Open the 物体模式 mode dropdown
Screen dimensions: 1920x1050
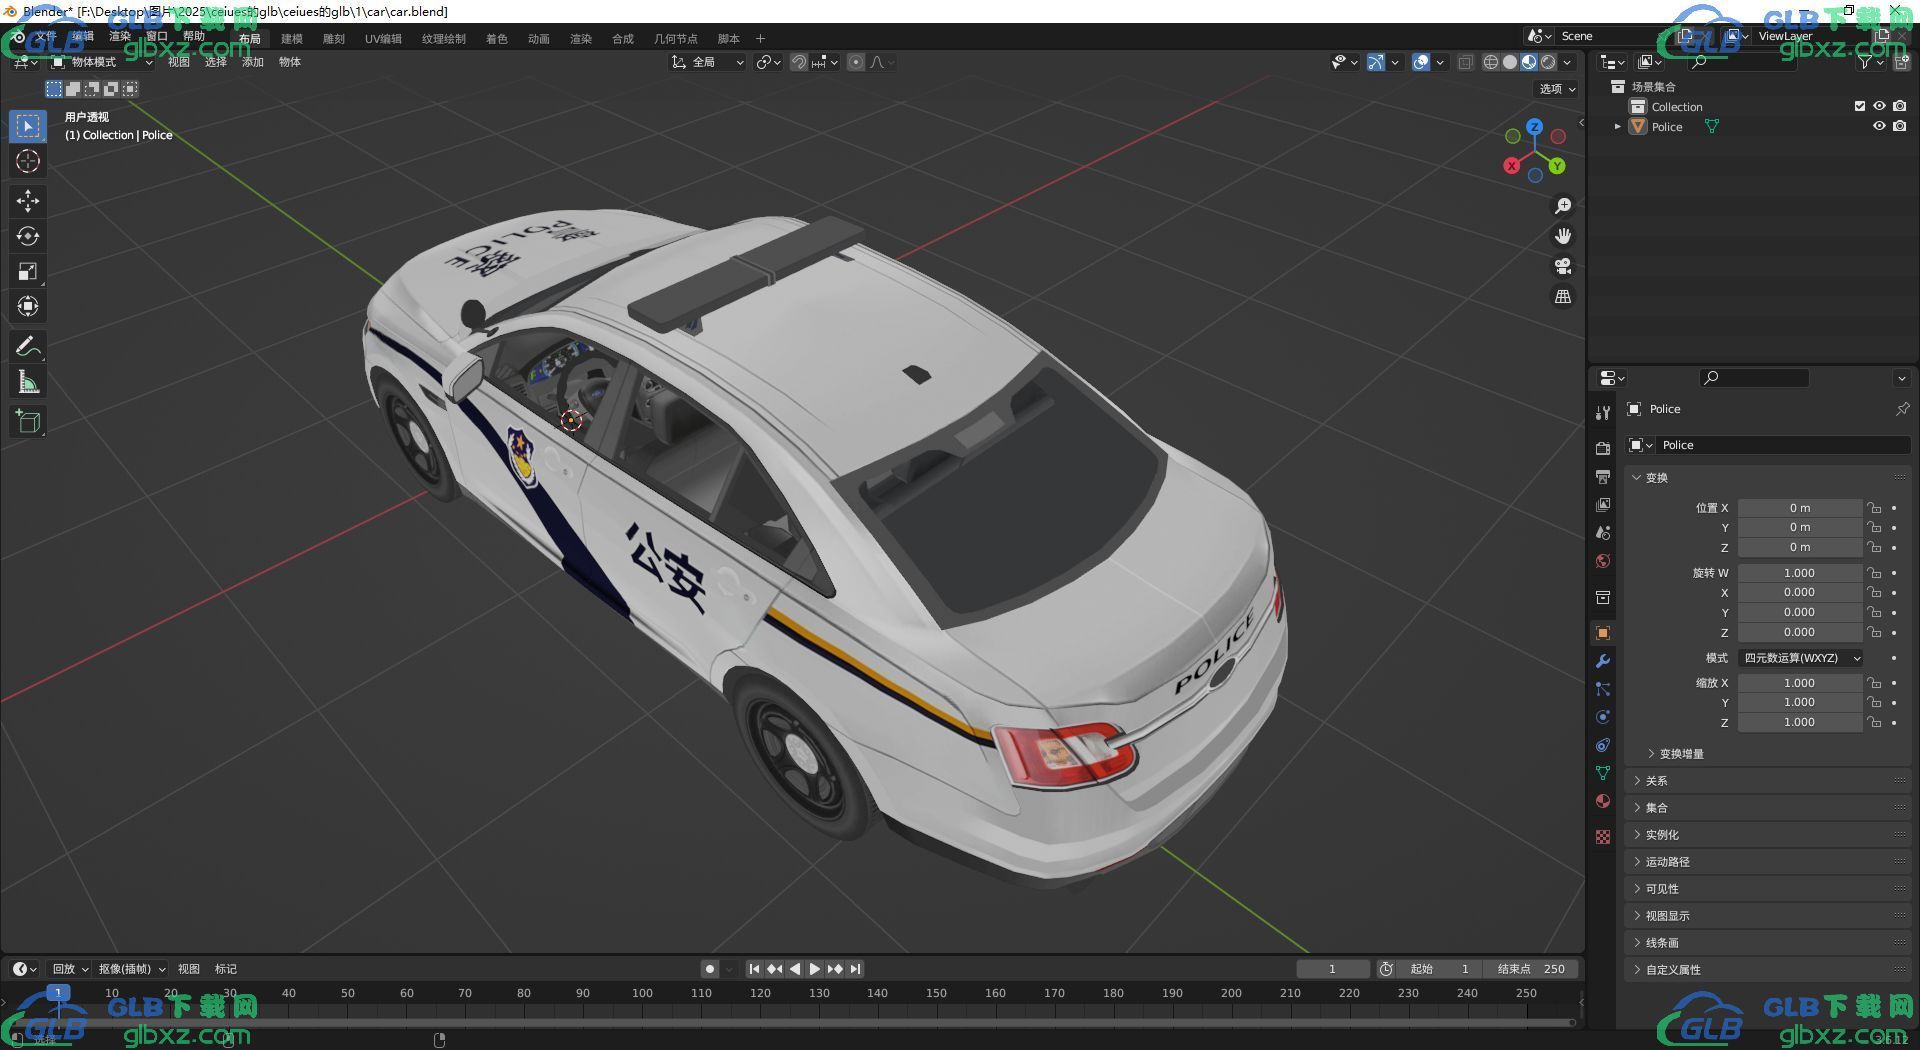coord(102,62)
